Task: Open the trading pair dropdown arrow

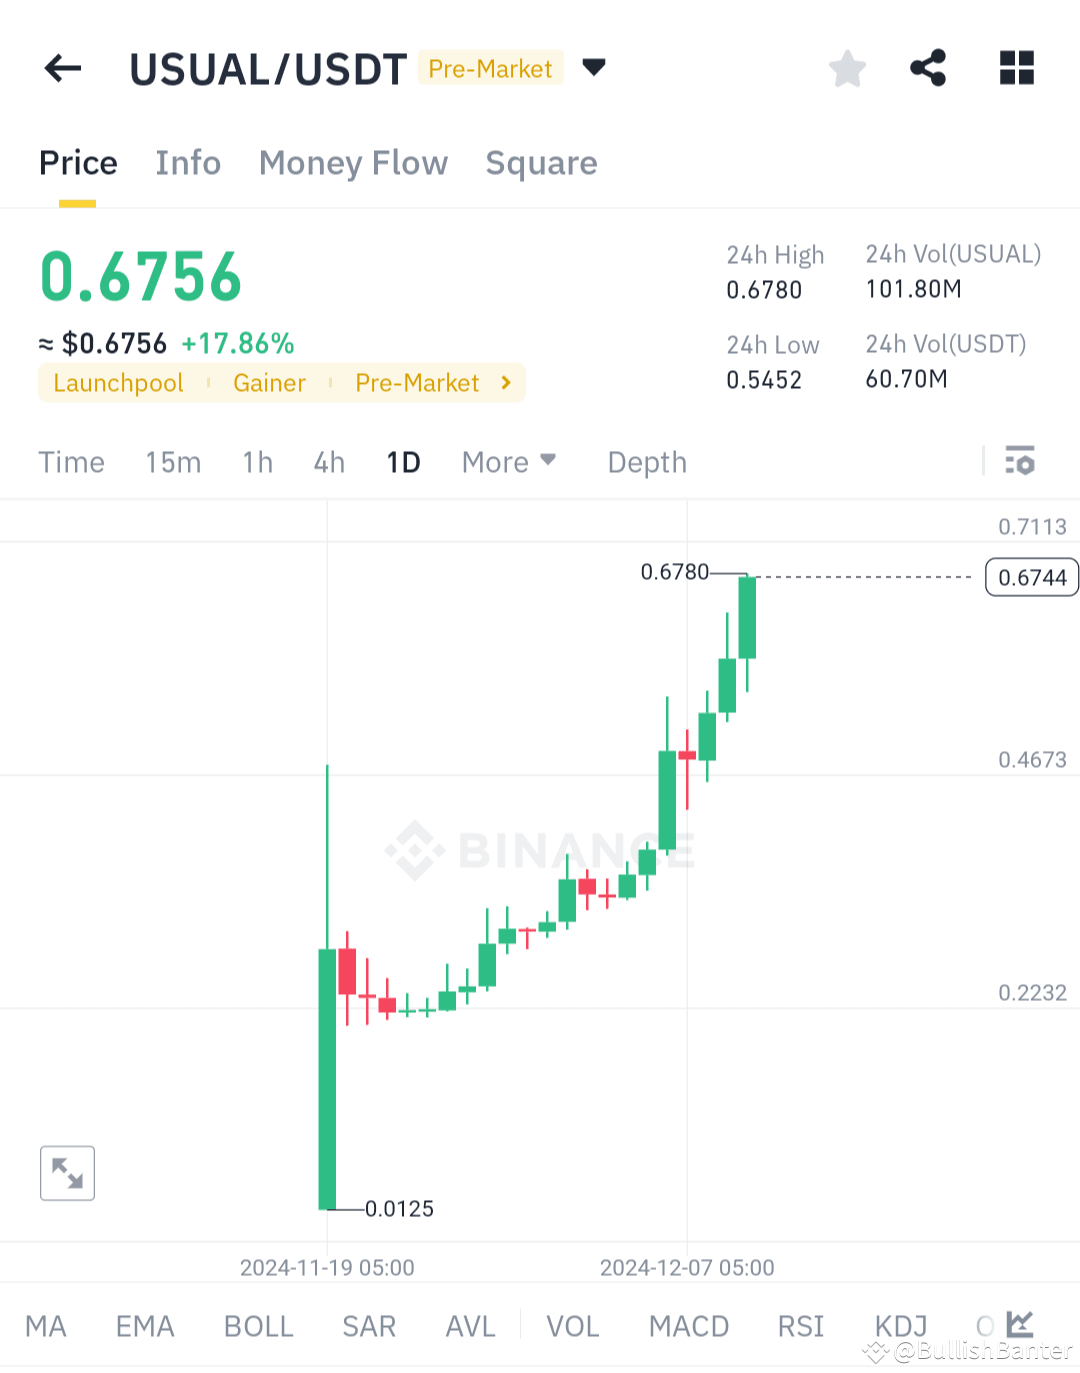Action: point(594,68)
